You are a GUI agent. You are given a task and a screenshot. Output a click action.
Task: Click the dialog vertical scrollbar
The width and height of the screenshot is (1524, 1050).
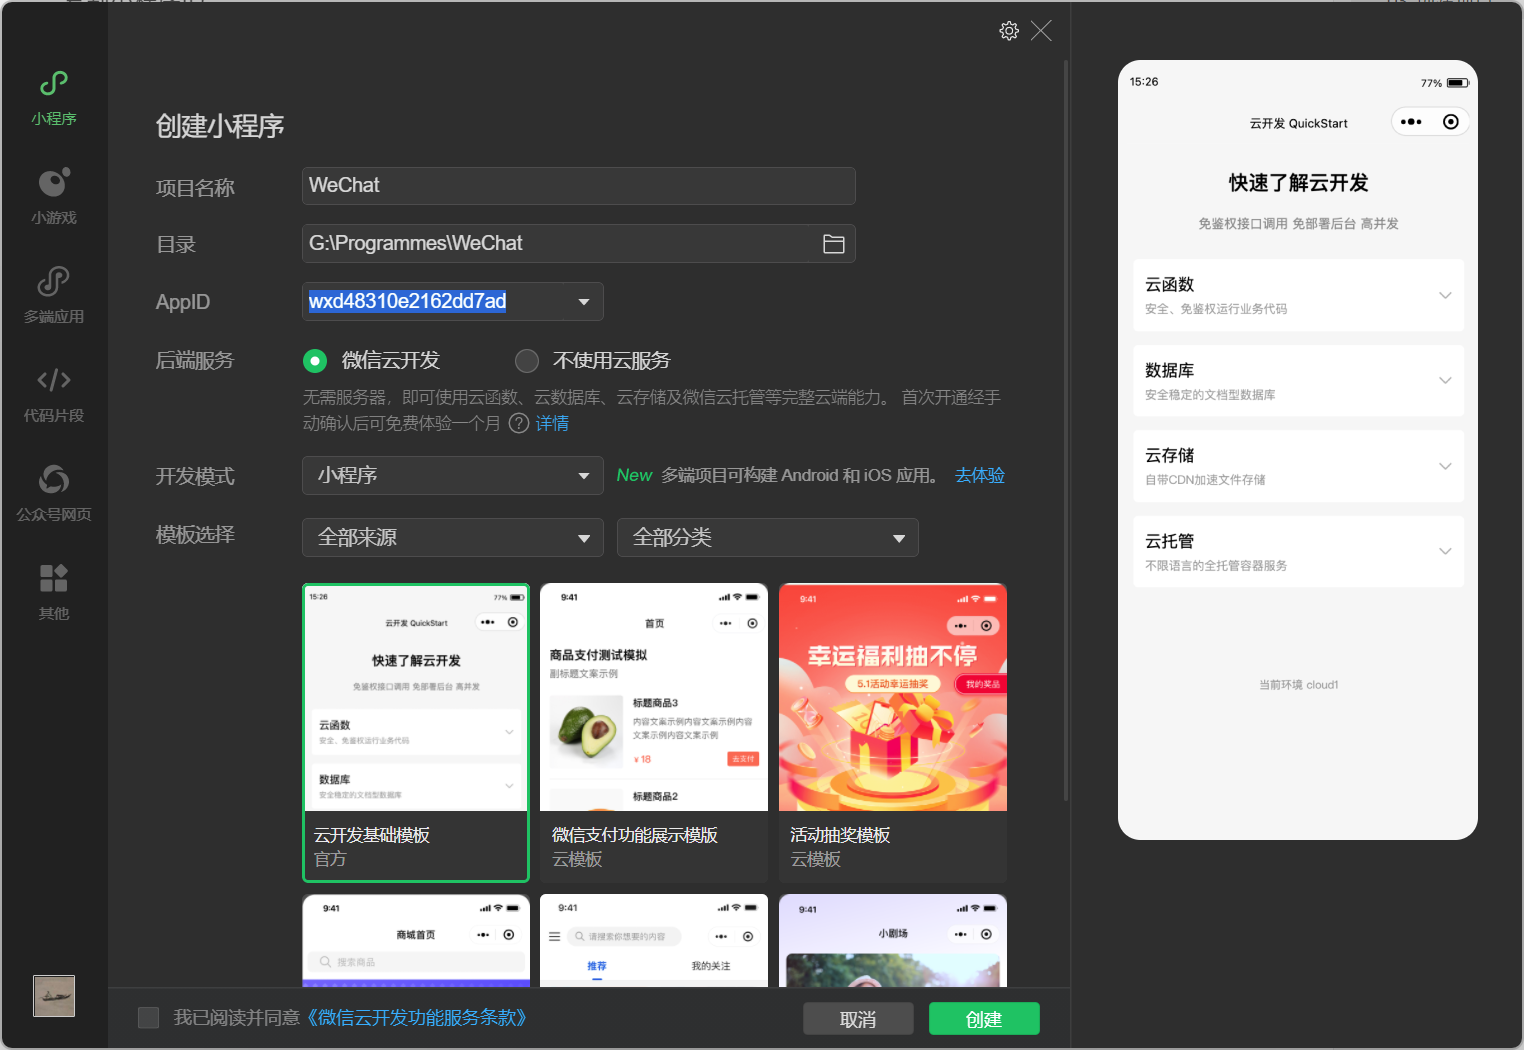tap(1066, 430)
